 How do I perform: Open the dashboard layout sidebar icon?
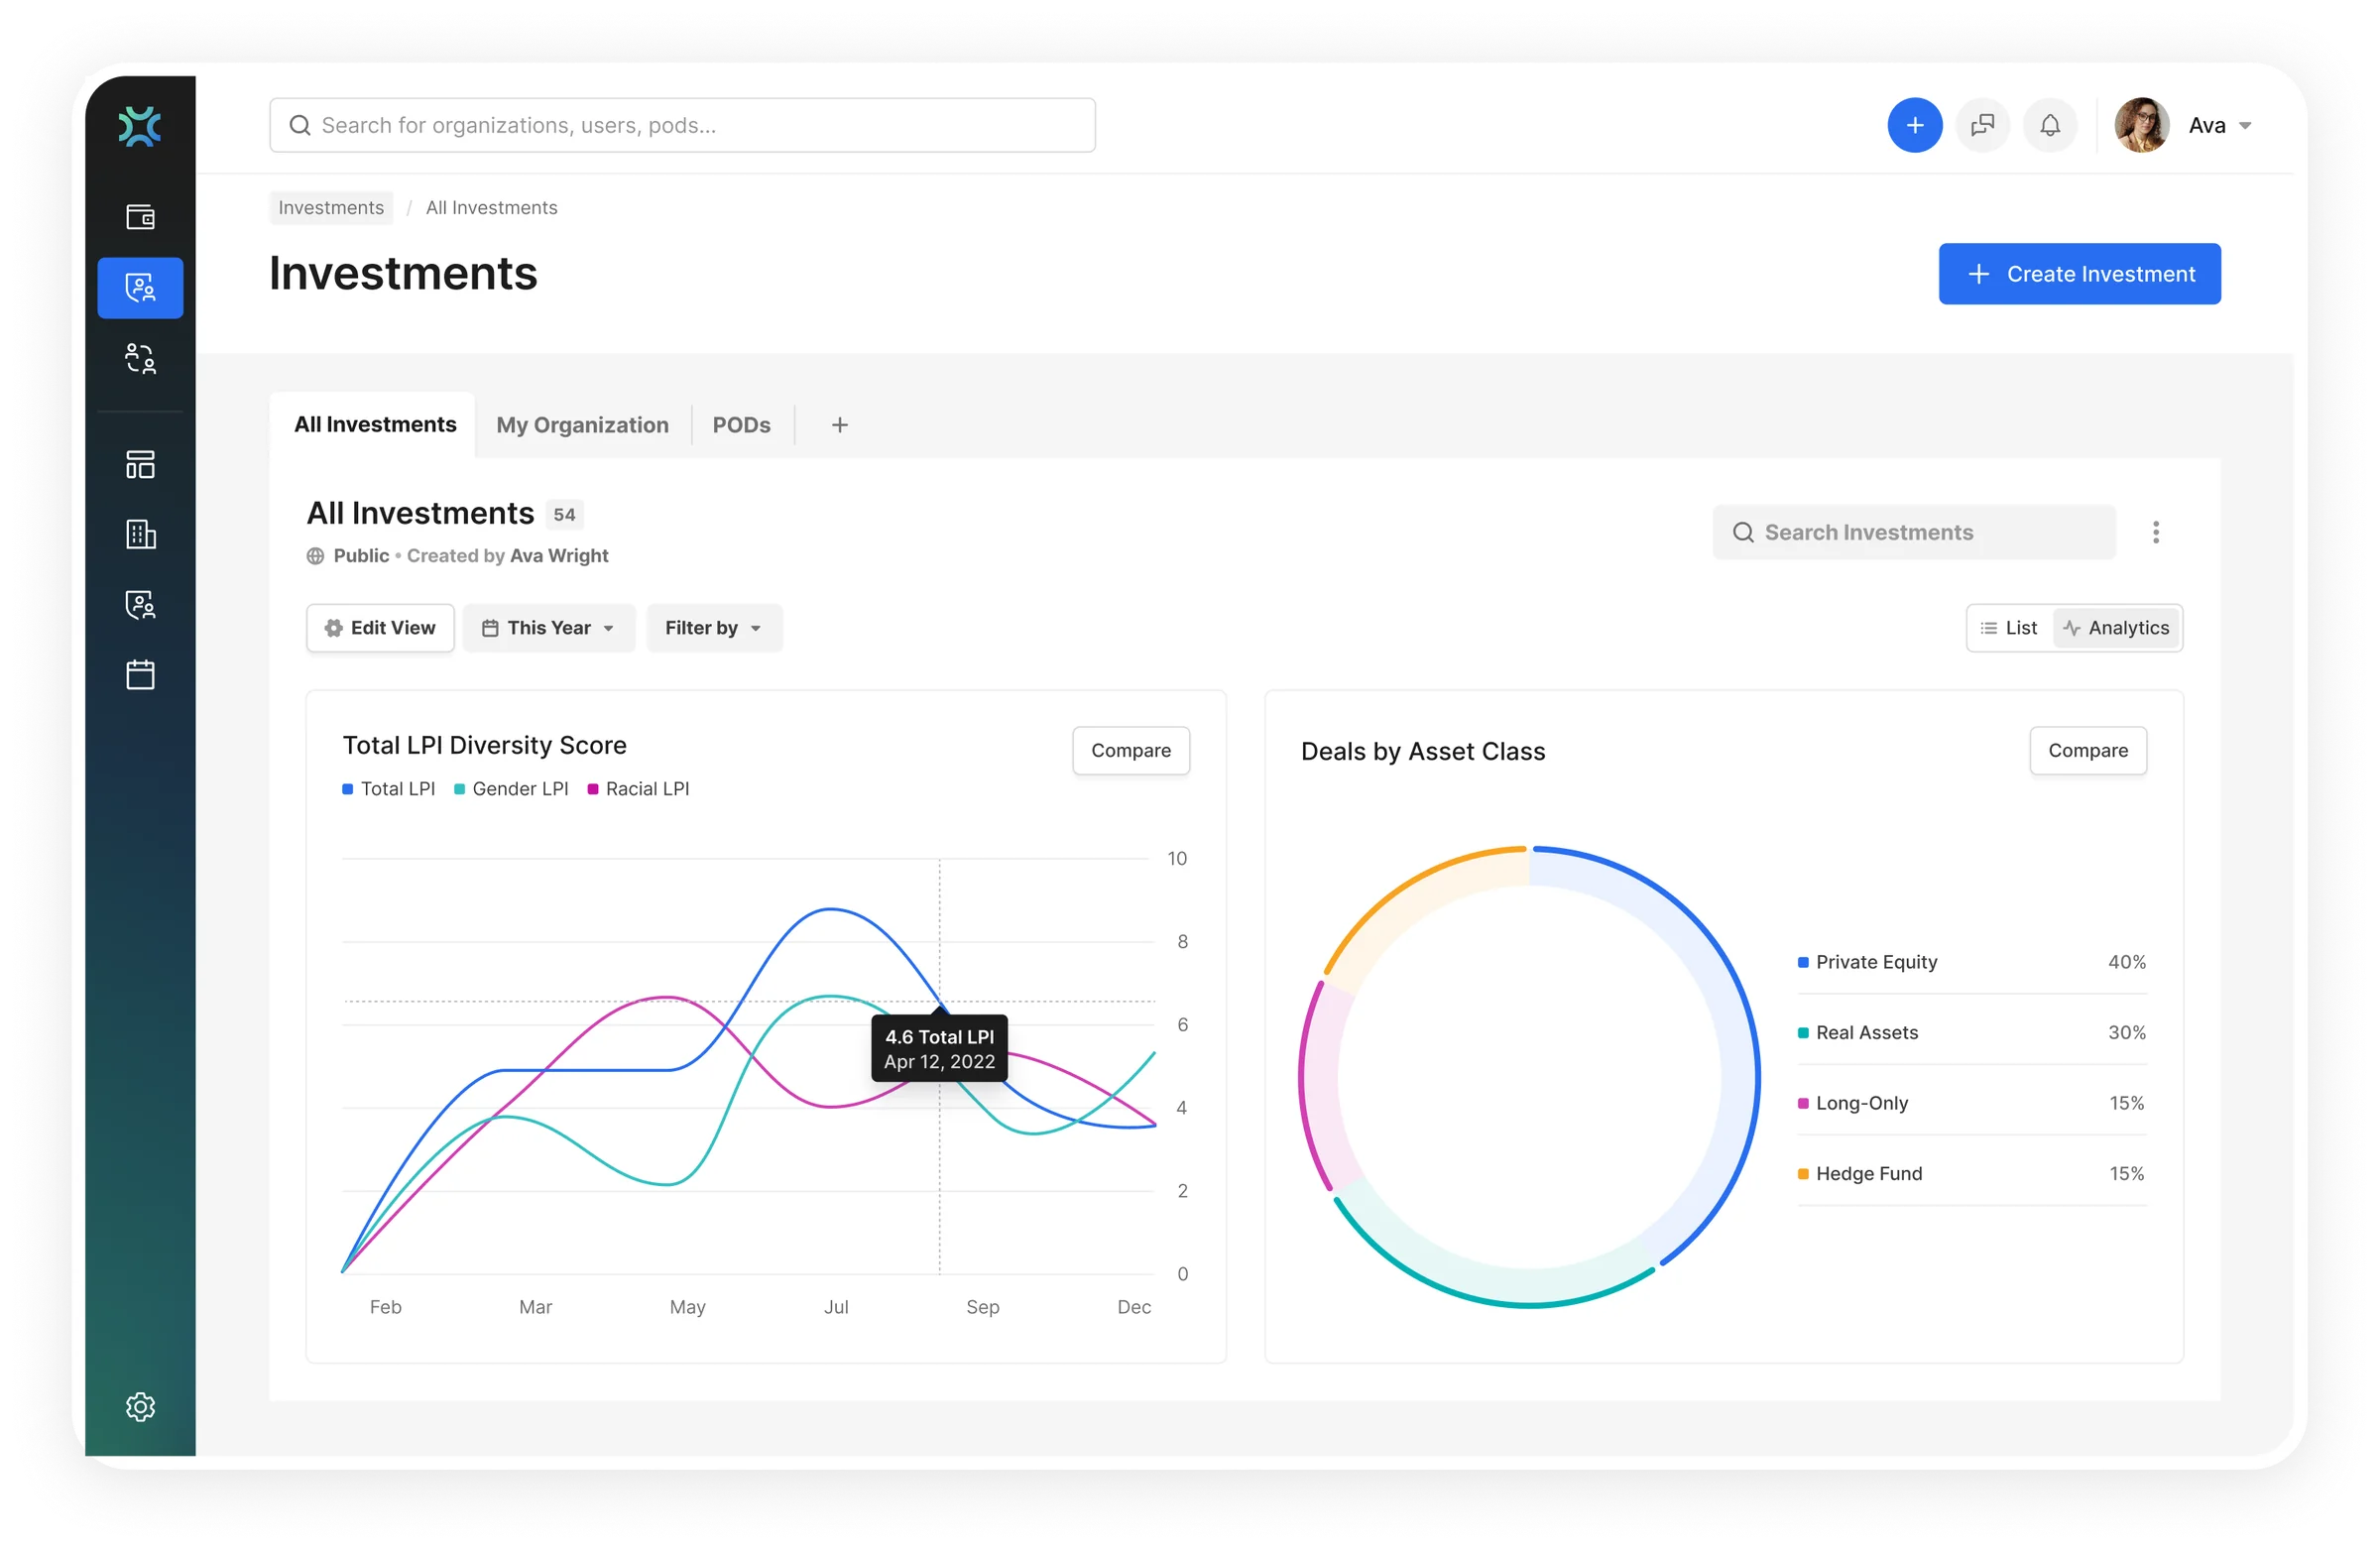click(140, 465)
